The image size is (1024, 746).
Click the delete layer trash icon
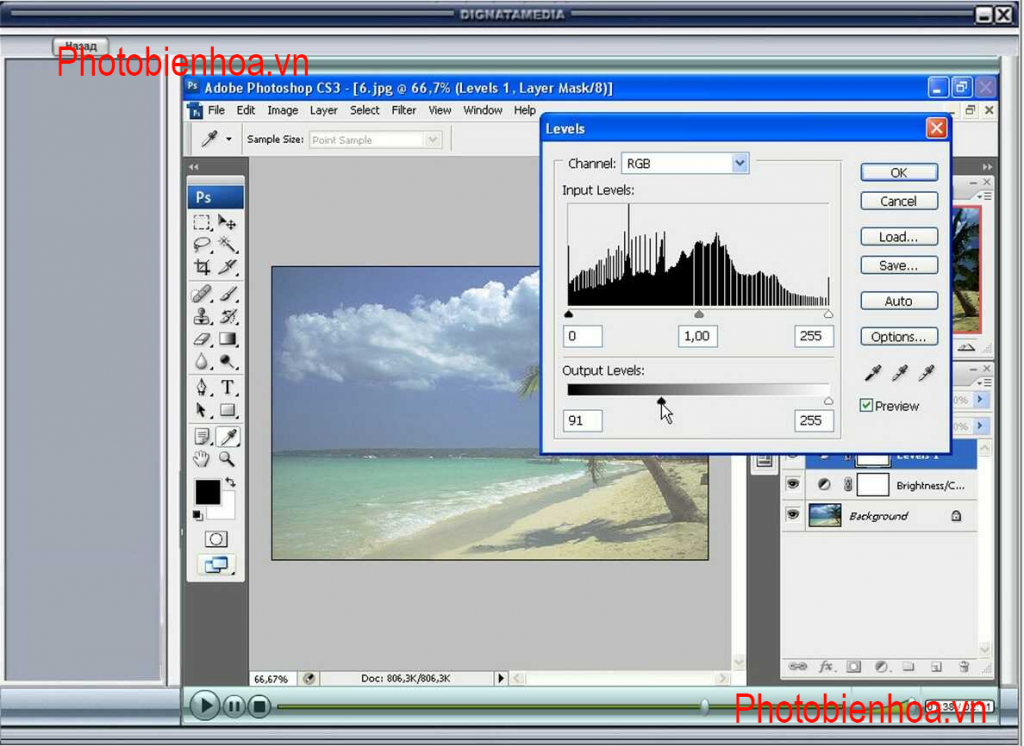tap(964, 667)
